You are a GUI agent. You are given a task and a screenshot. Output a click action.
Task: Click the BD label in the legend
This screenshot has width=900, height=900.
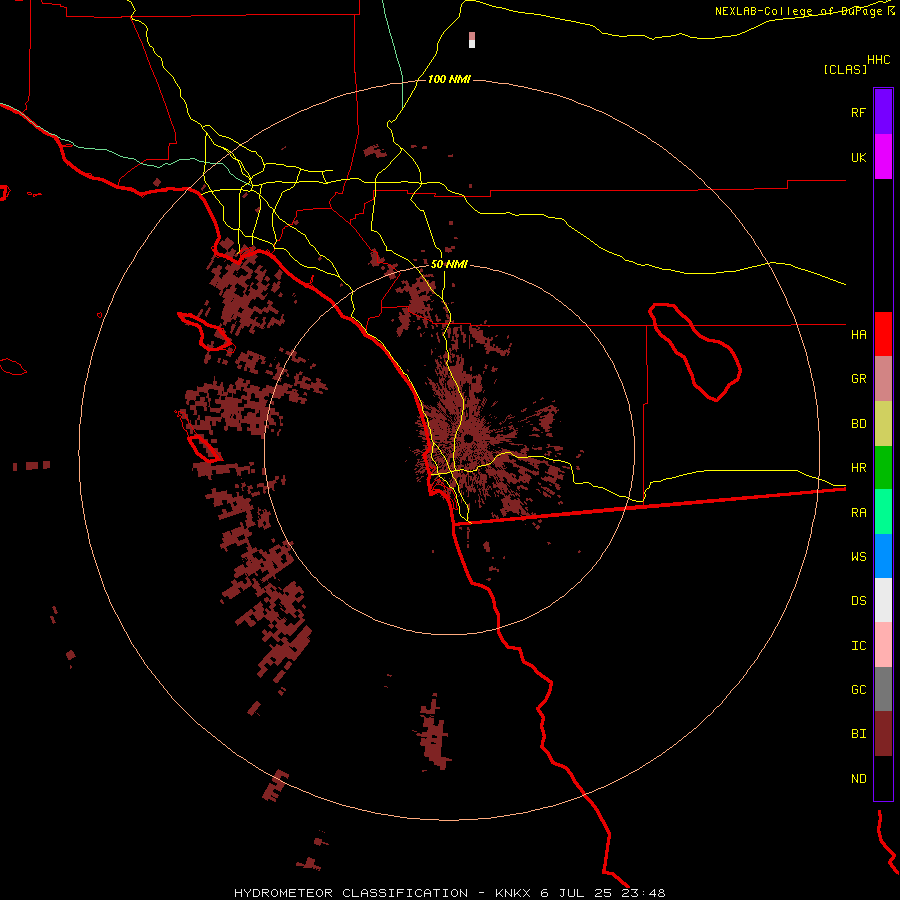tap(858, 424)
